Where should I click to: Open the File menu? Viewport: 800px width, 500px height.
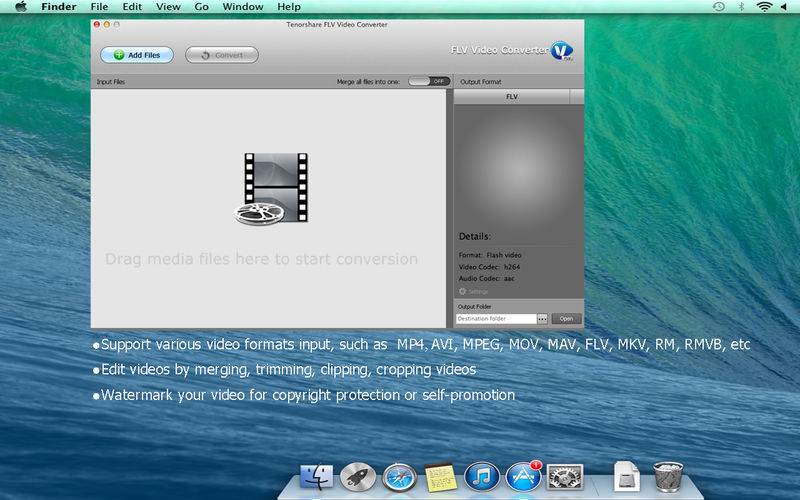[99, 7]
